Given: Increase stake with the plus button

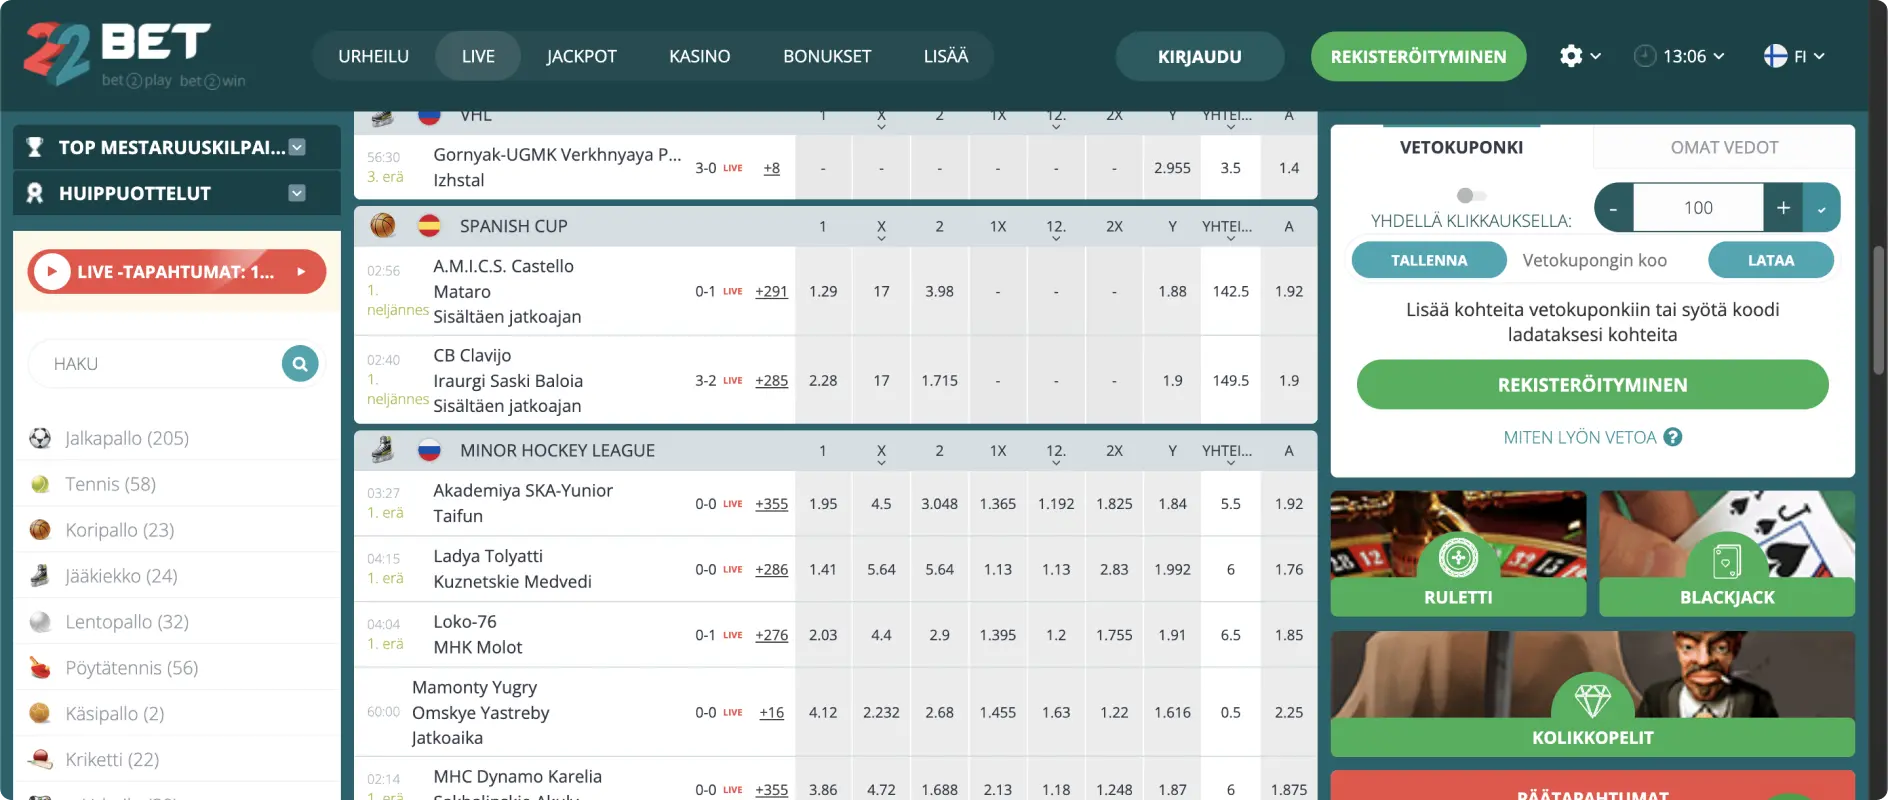Looking at the screenshot, I should coord(1783,208).
